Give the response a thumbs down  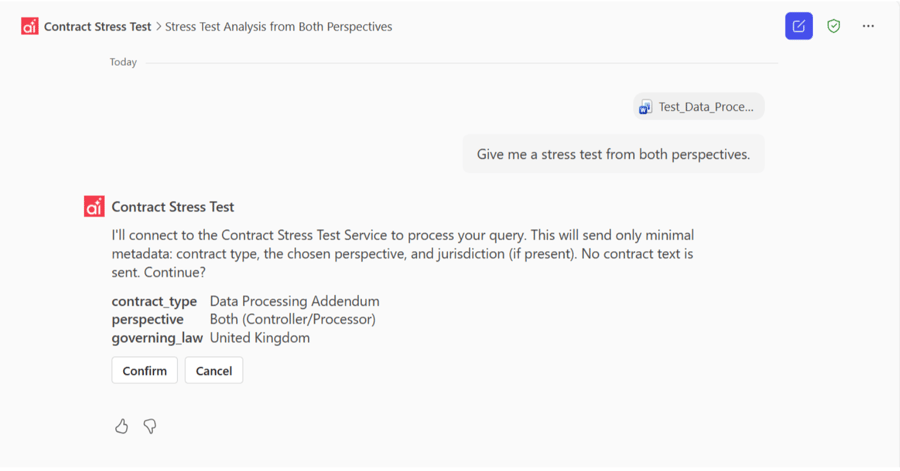(150, 426)
